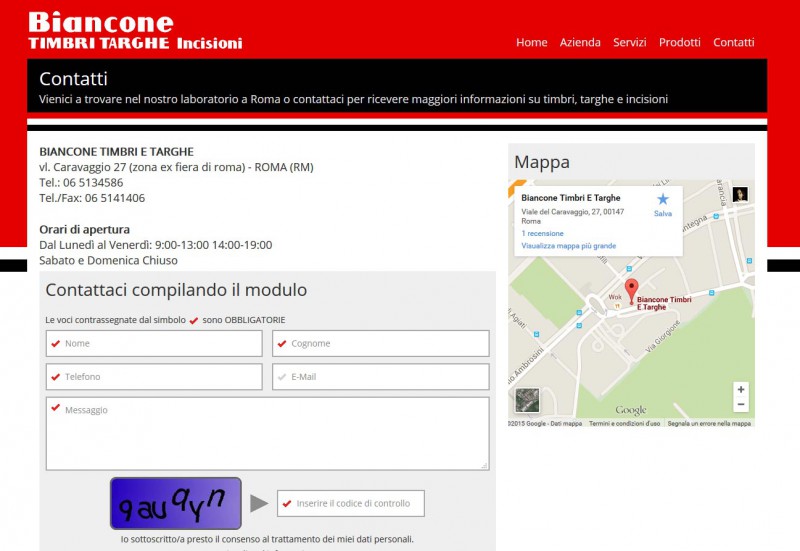
Task: Click the Google logo on the map
Action: click(631, 410)
